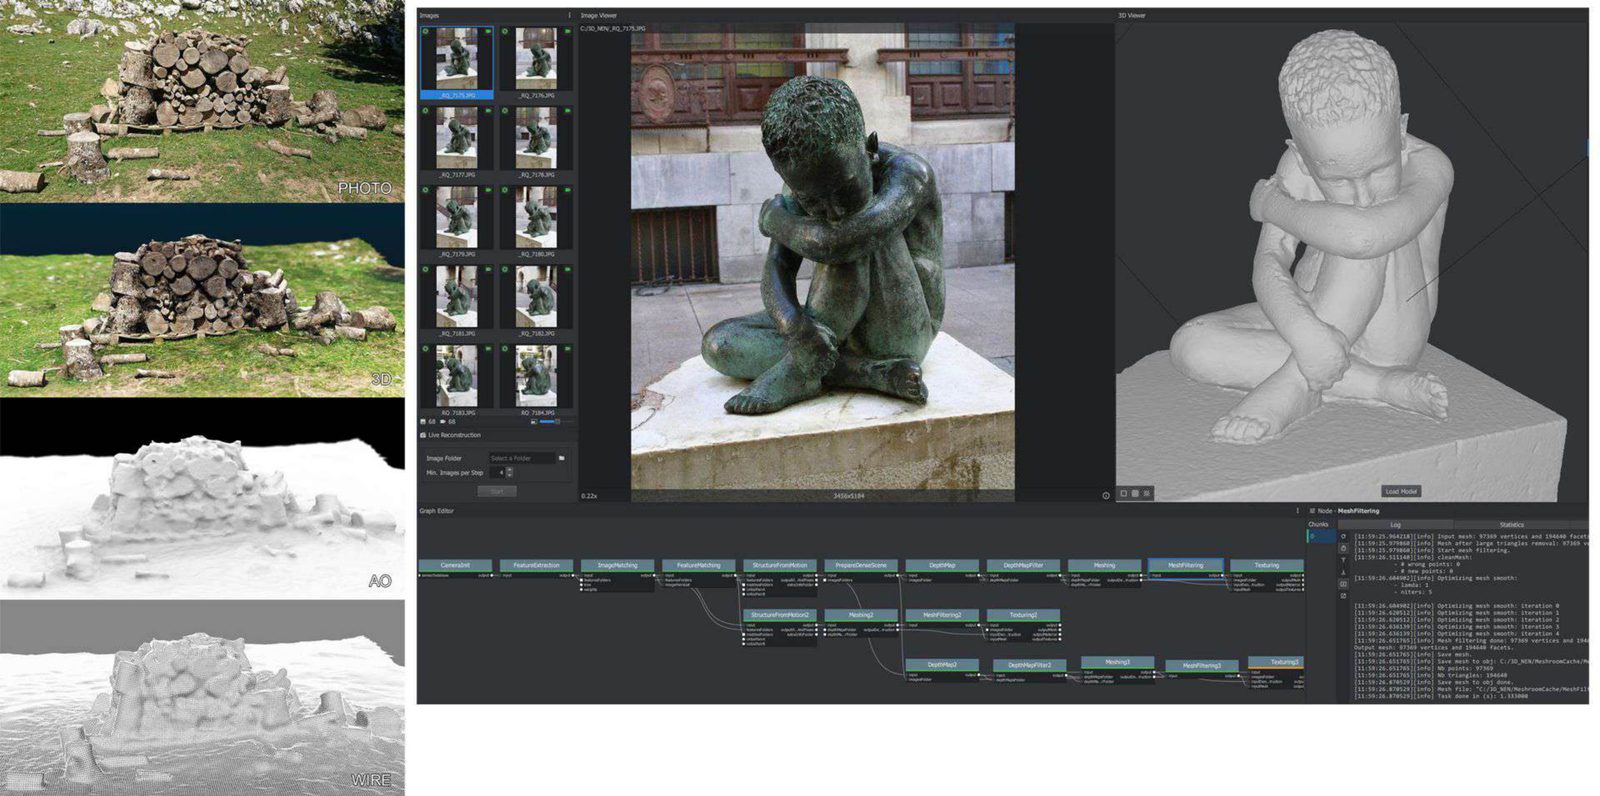The width and height of the screenshot is (1600, 796).
Task: Click the scroll-to-top icon beside the log
Action: (x=1344, y=560)
